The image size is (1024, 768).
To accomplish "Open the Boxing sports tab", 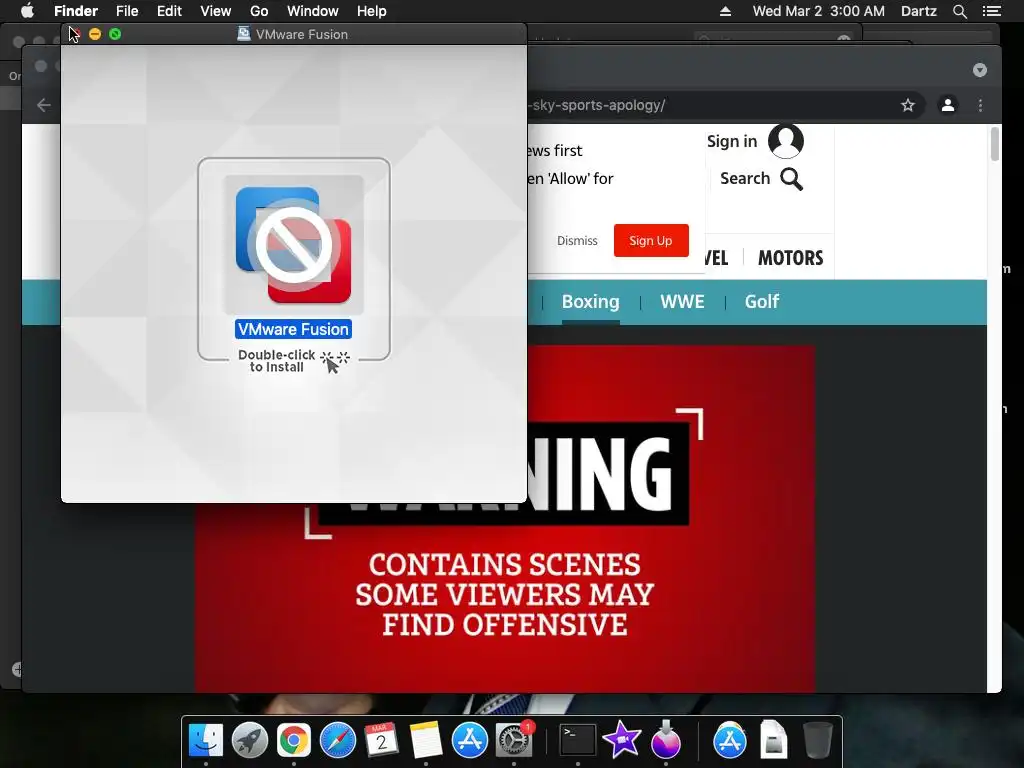I will [x=590, y=302].
